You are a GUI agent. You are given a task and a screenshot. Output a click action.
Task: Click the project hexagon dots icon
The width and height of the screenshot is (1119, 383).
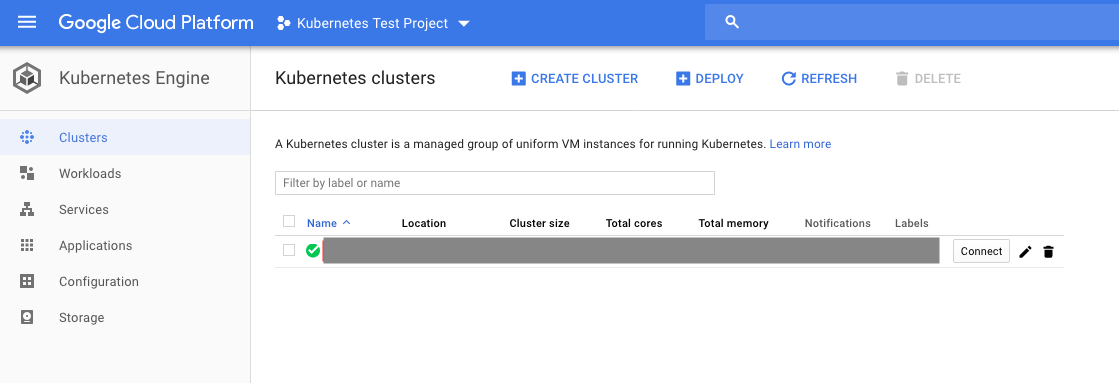click(283, 23)
